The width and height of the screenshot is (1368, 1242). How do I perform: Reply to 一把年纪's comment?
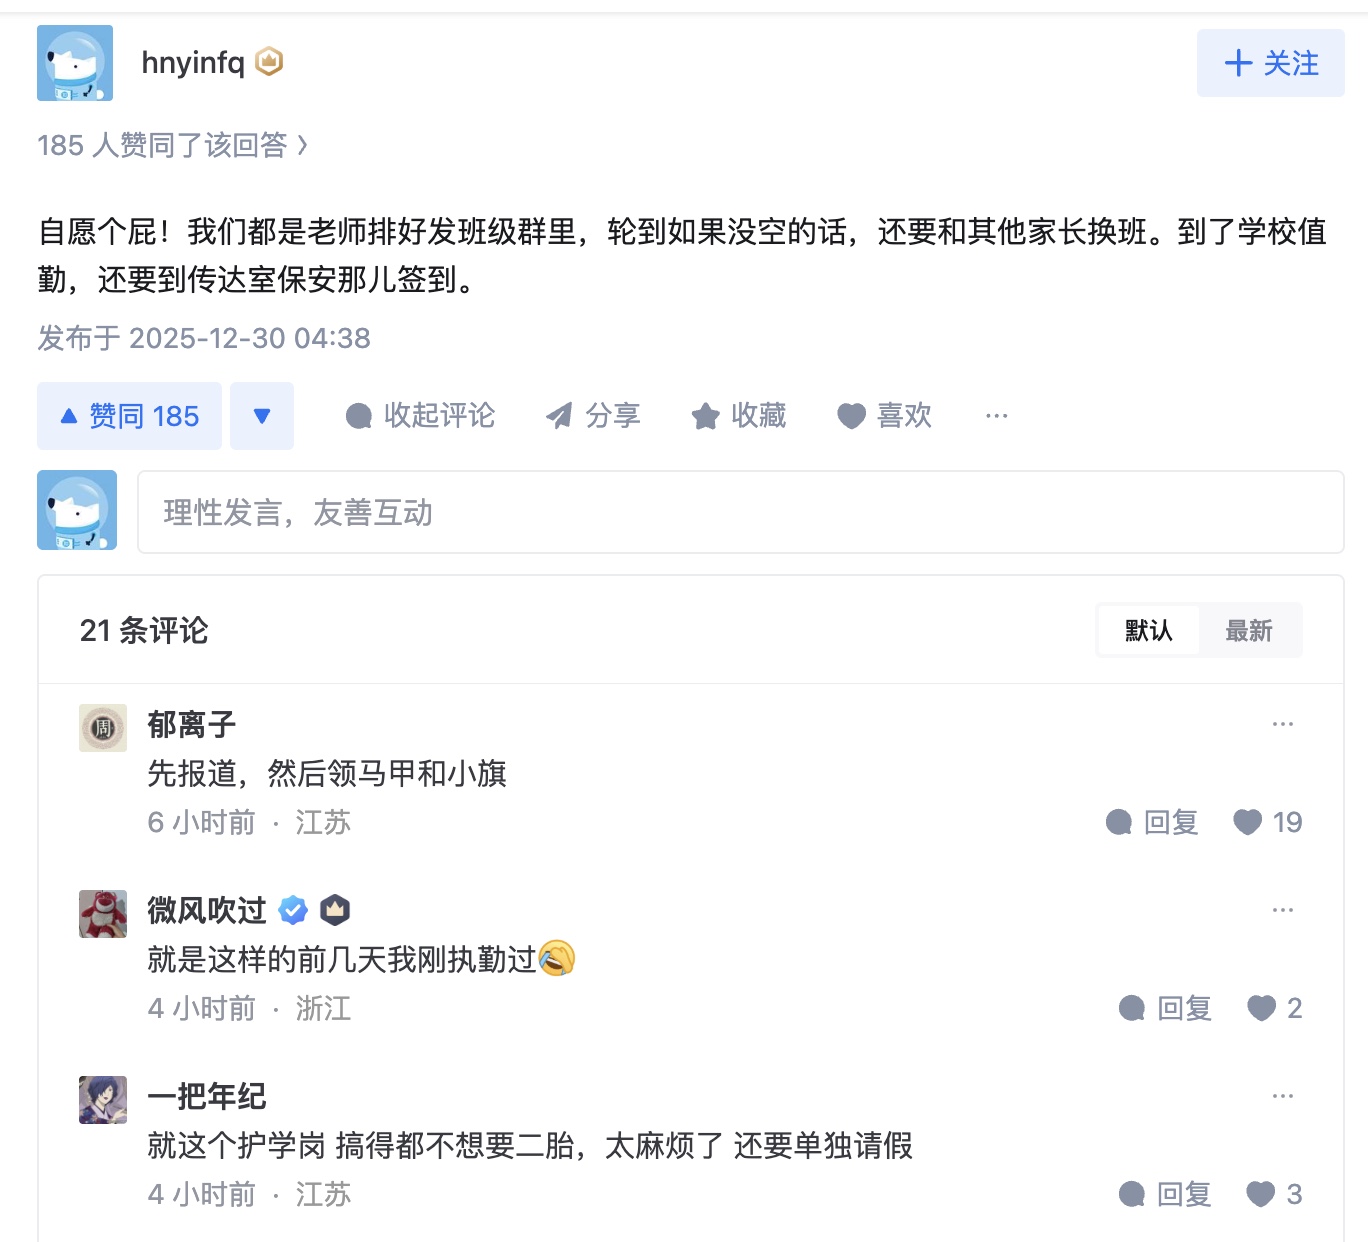coord(1165,1194)
